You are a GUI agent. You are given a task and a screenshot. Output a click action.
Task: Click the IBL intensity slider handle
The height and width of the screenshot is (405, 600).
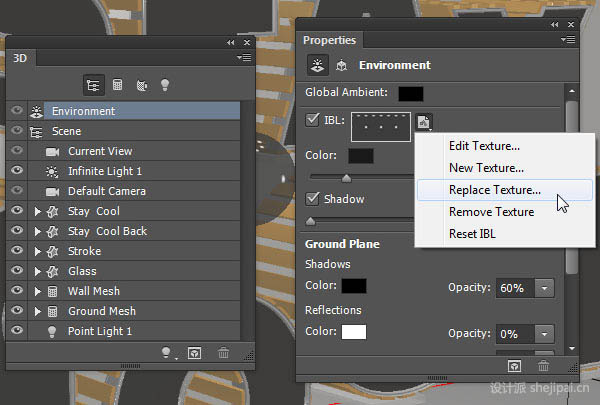[346, 178]
